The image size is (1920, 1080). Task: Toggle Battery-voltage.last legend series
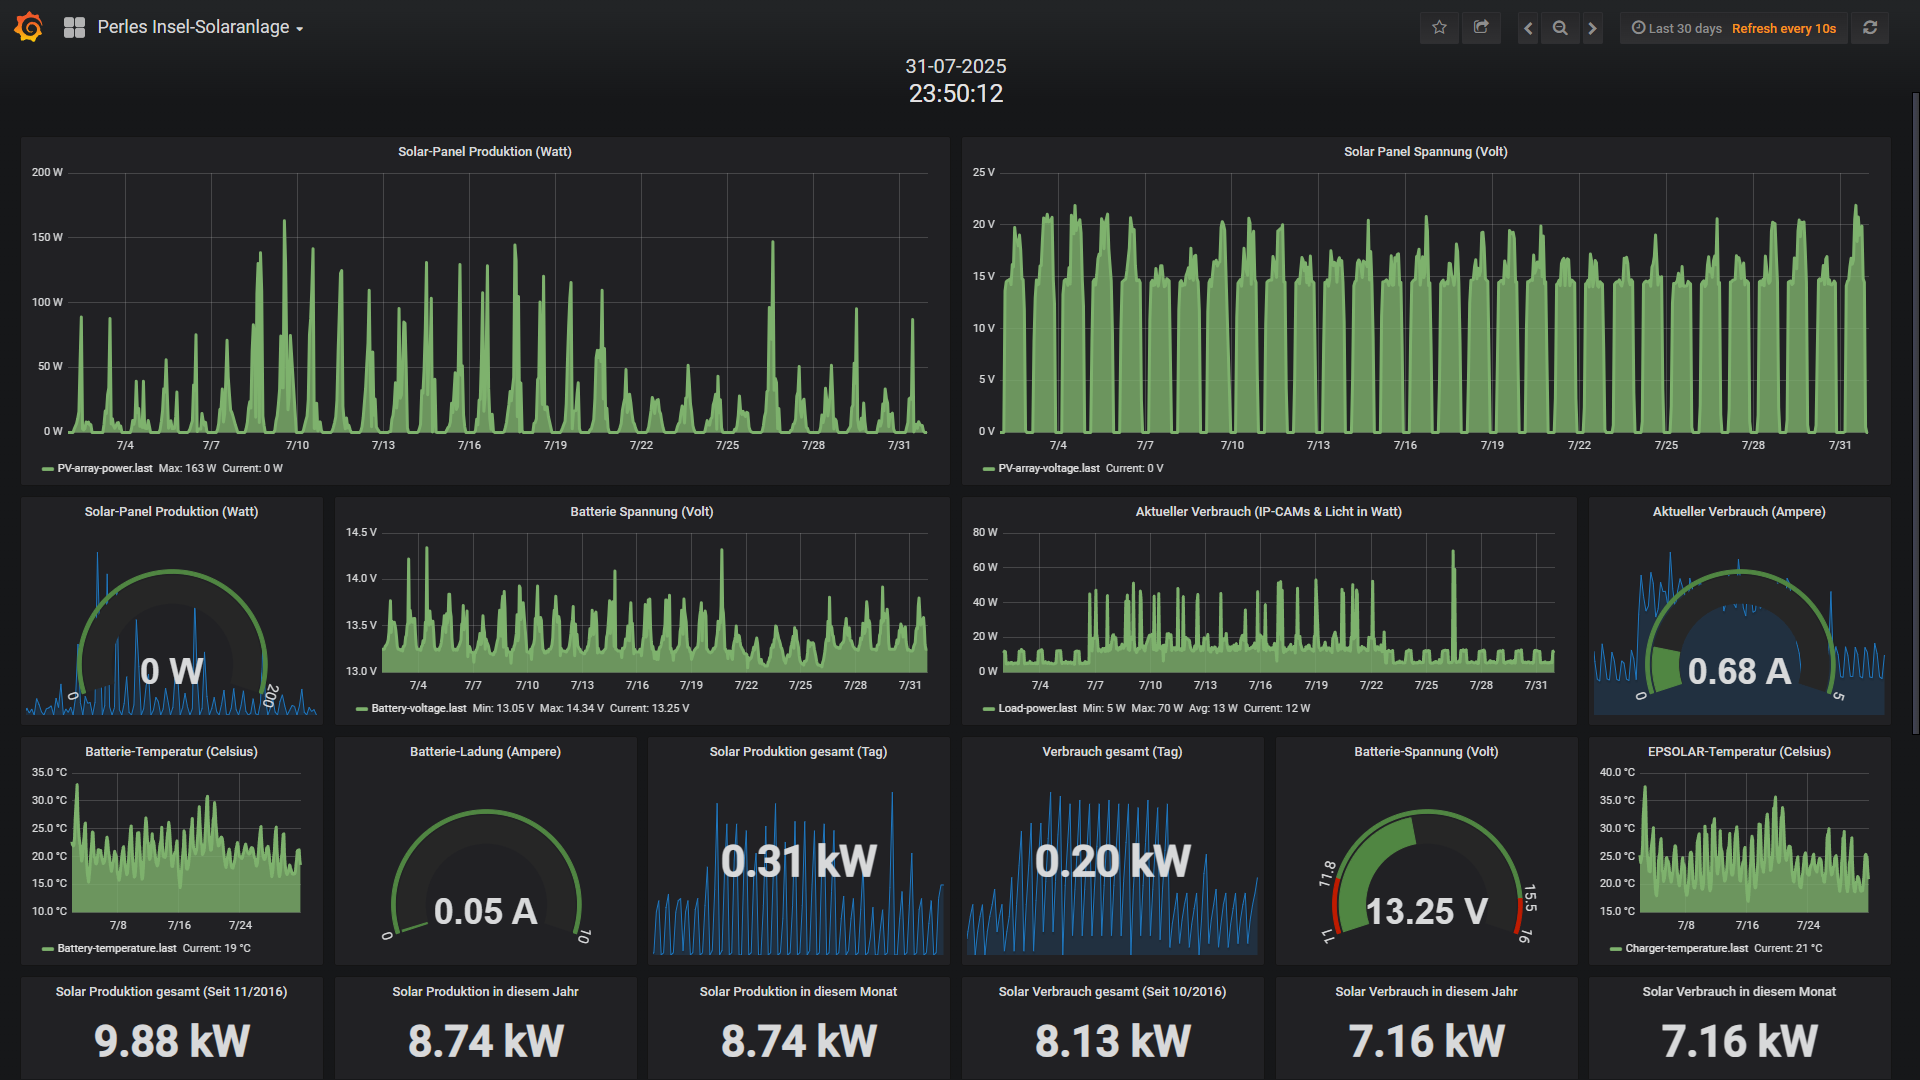pyautogui.click(x=418, y=708)
